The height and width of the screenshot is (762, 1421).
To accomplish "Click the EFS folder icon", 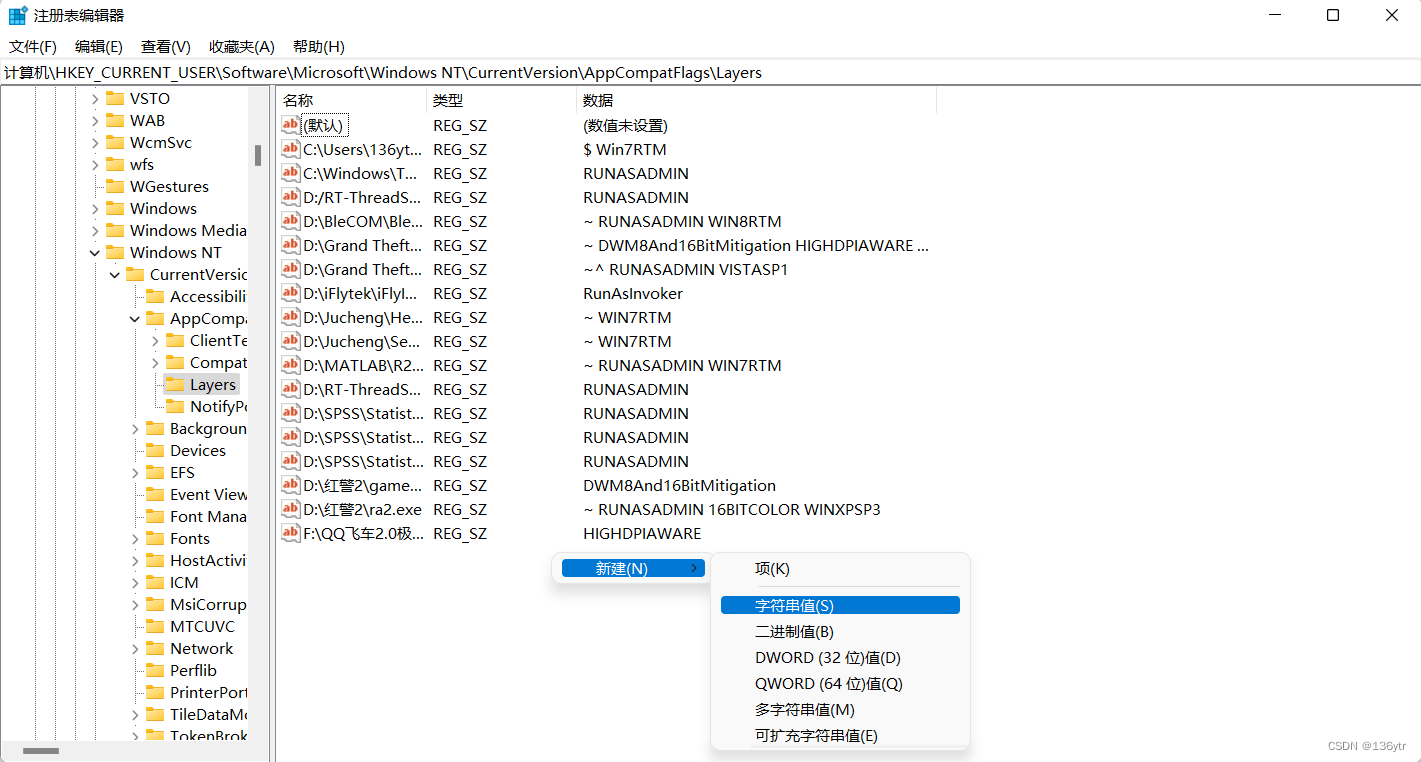I will 154,472.
